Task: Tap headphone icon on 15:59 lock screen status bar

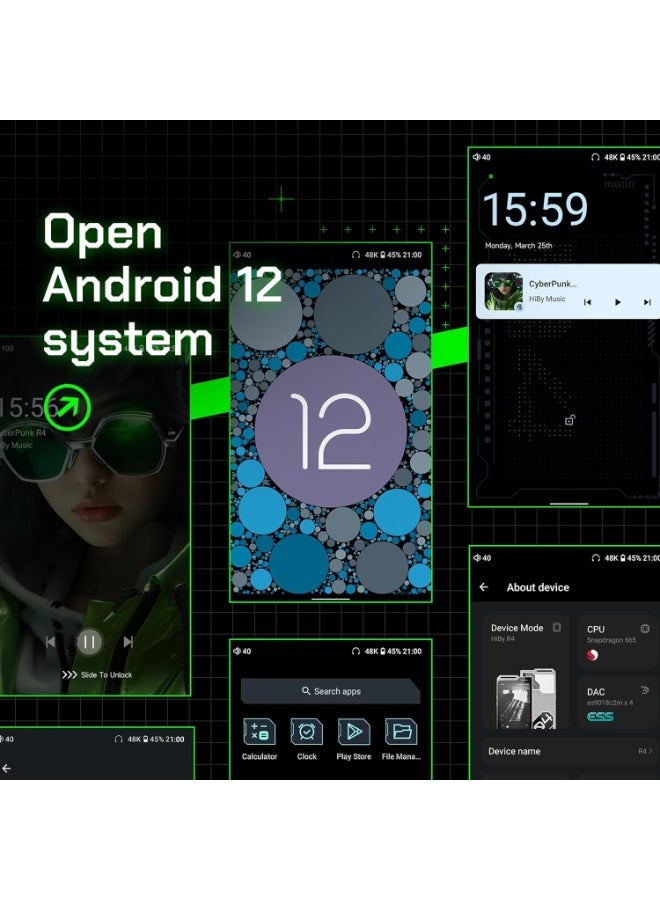Action: (595, 157)
